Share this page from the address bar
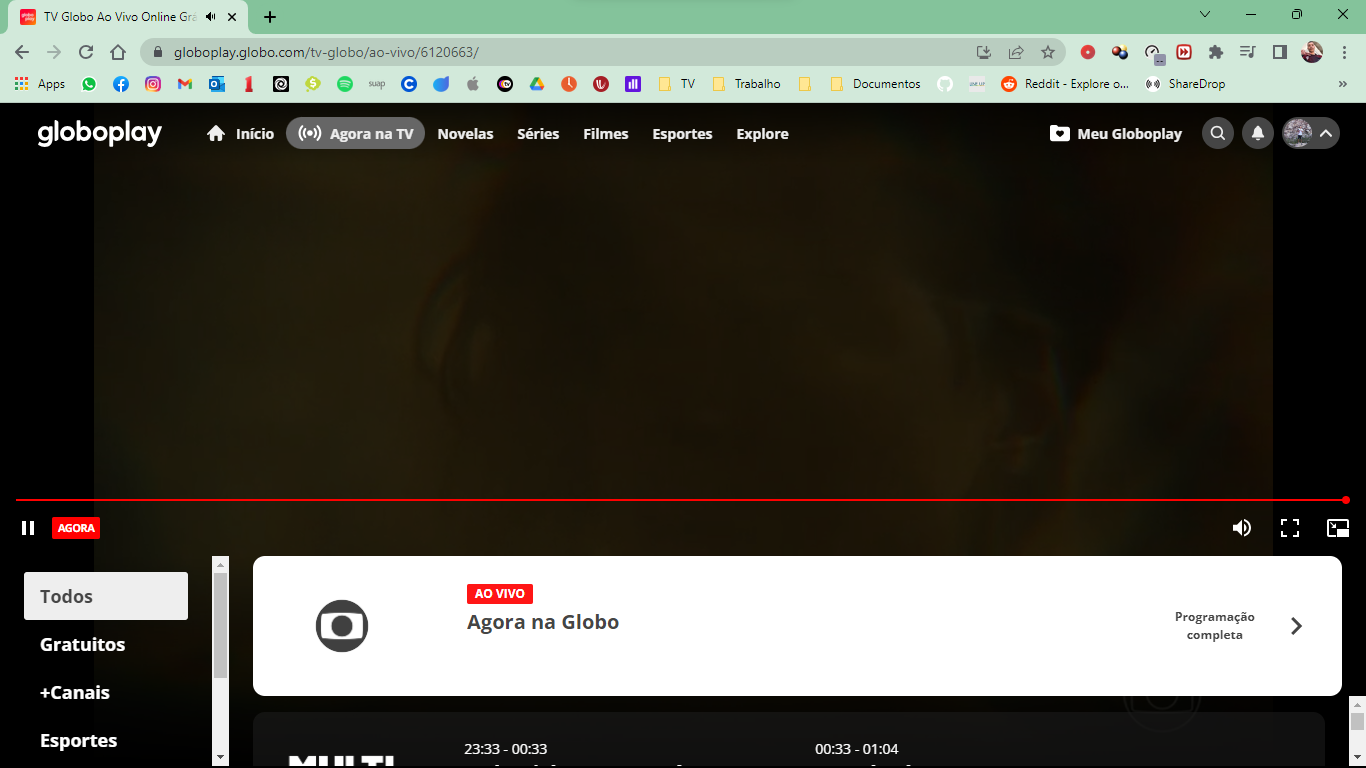Screen dimensions: 1366x768 (x=1016, y=52)
